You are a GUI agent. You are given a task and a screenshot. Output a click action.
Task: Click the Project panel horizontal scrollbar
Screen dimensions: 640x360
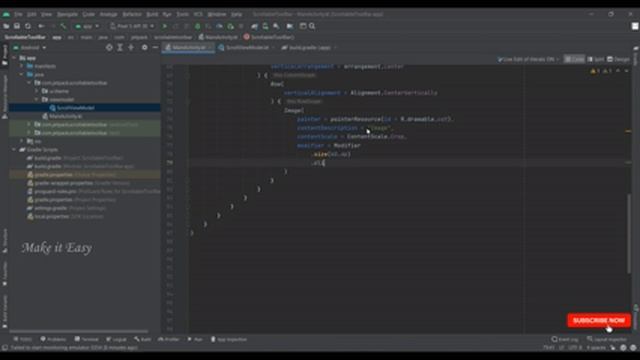pyautogui.click(x=79, y=331)
